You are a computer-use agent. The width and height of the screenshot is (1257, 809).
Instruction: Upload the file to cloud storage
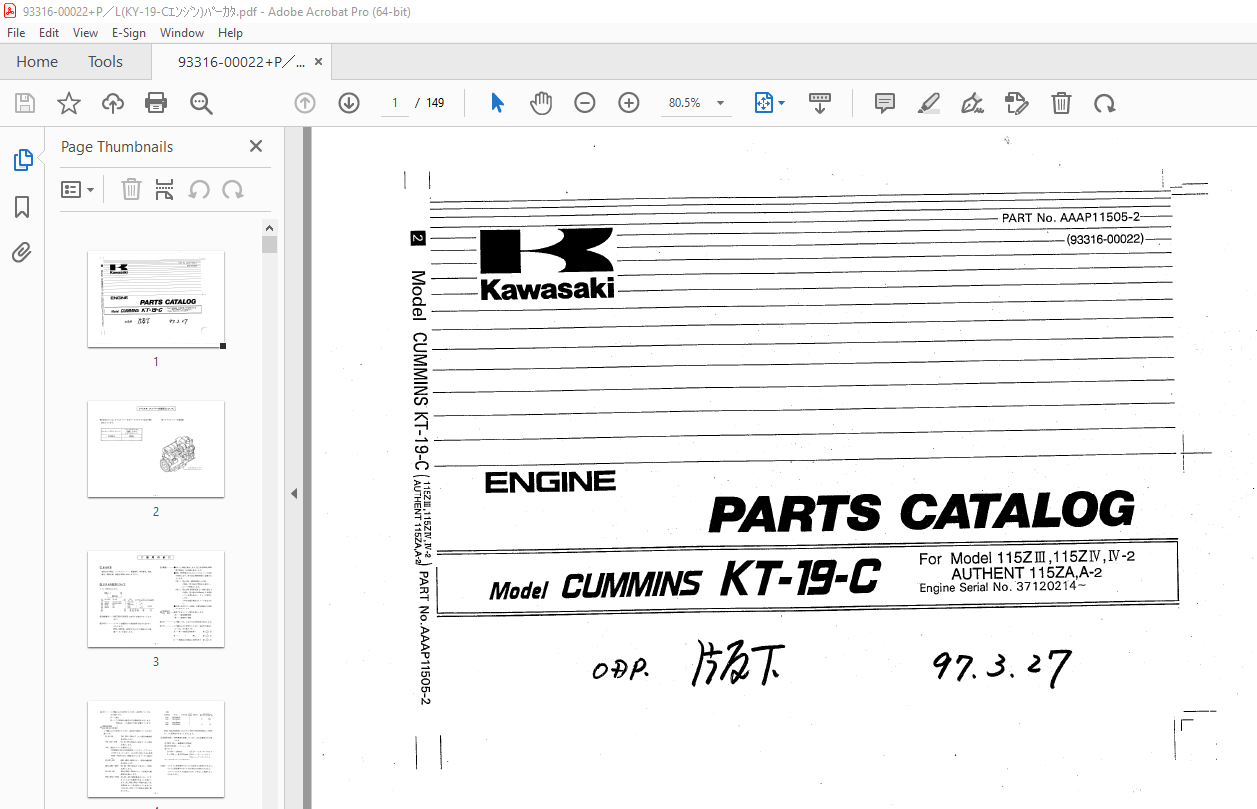tap(113, 103)
